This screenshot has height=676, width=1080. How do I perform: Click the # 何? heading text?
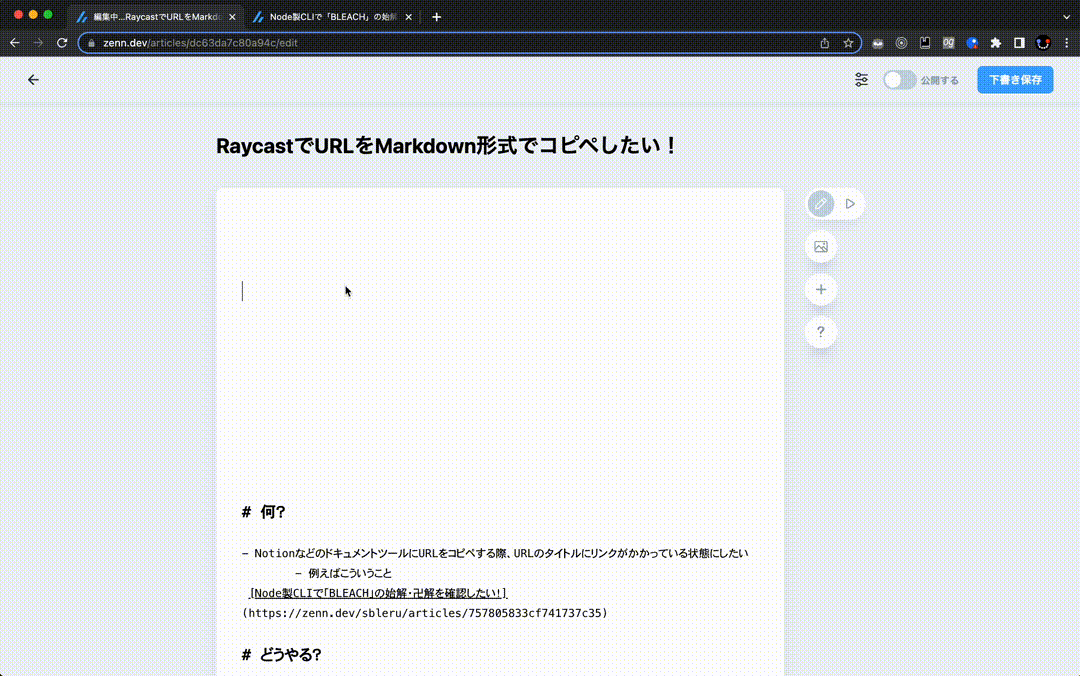click(x=263, y=512)
